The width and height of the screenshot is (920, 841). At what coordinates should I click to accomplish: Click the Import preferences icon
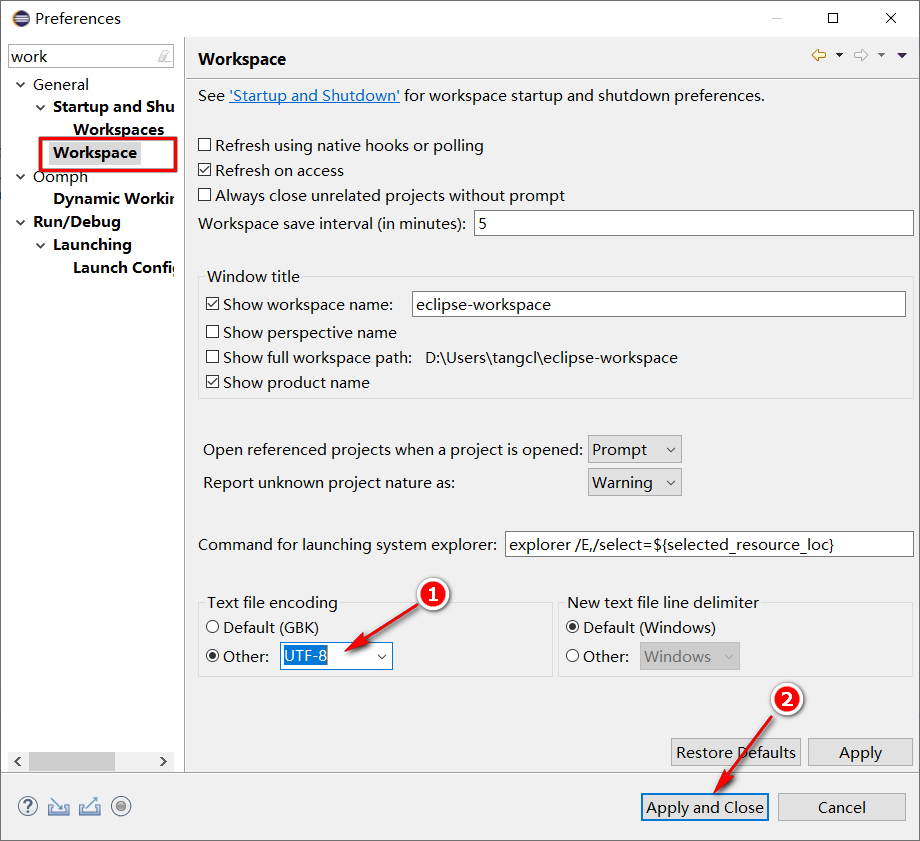pyautogui.click(x=59, y=806)
